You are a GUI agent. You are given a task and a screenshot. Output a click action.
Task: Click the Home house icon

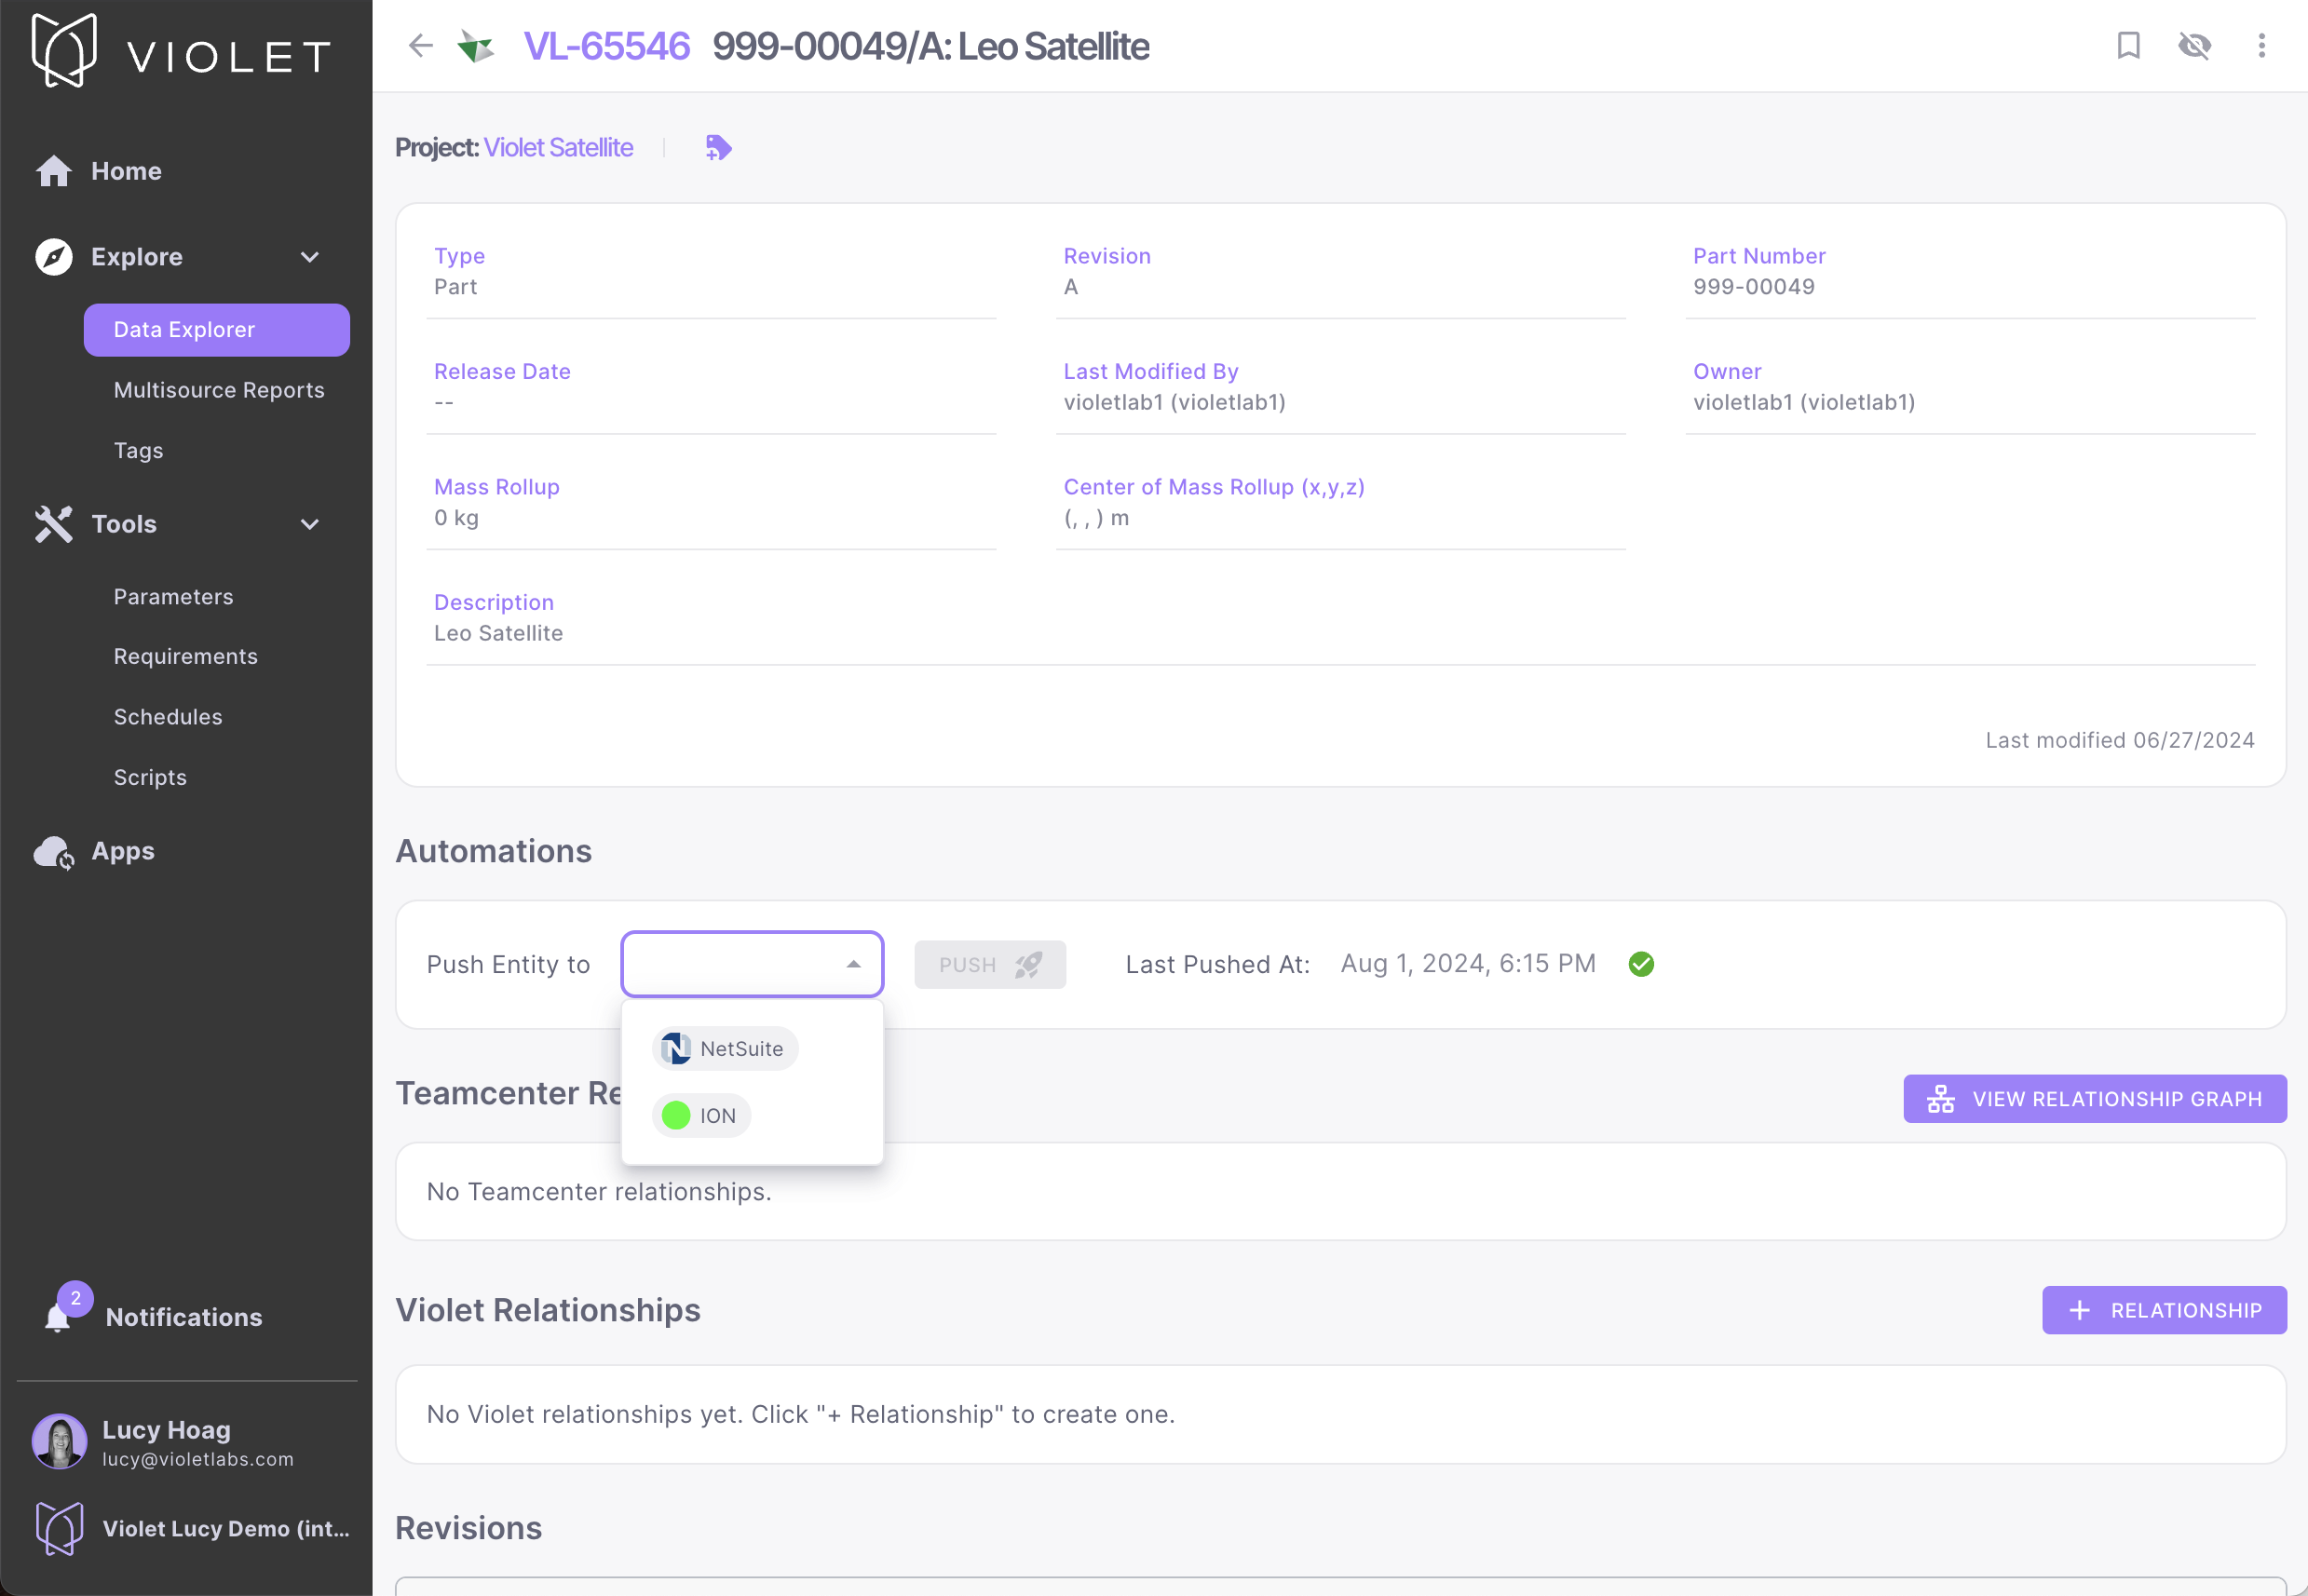(54, 172)
